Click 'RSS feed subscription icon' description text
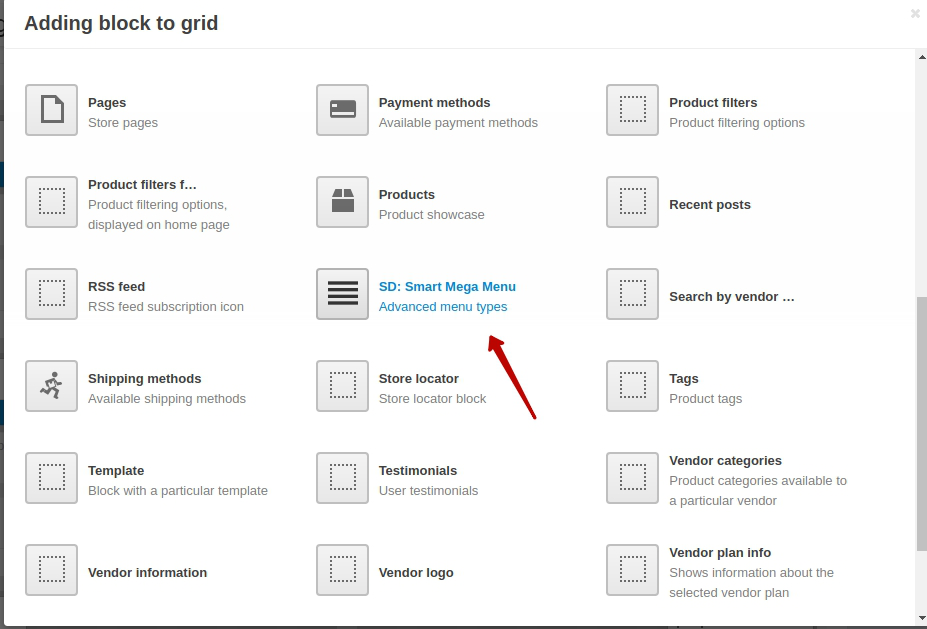 [166, 307]
